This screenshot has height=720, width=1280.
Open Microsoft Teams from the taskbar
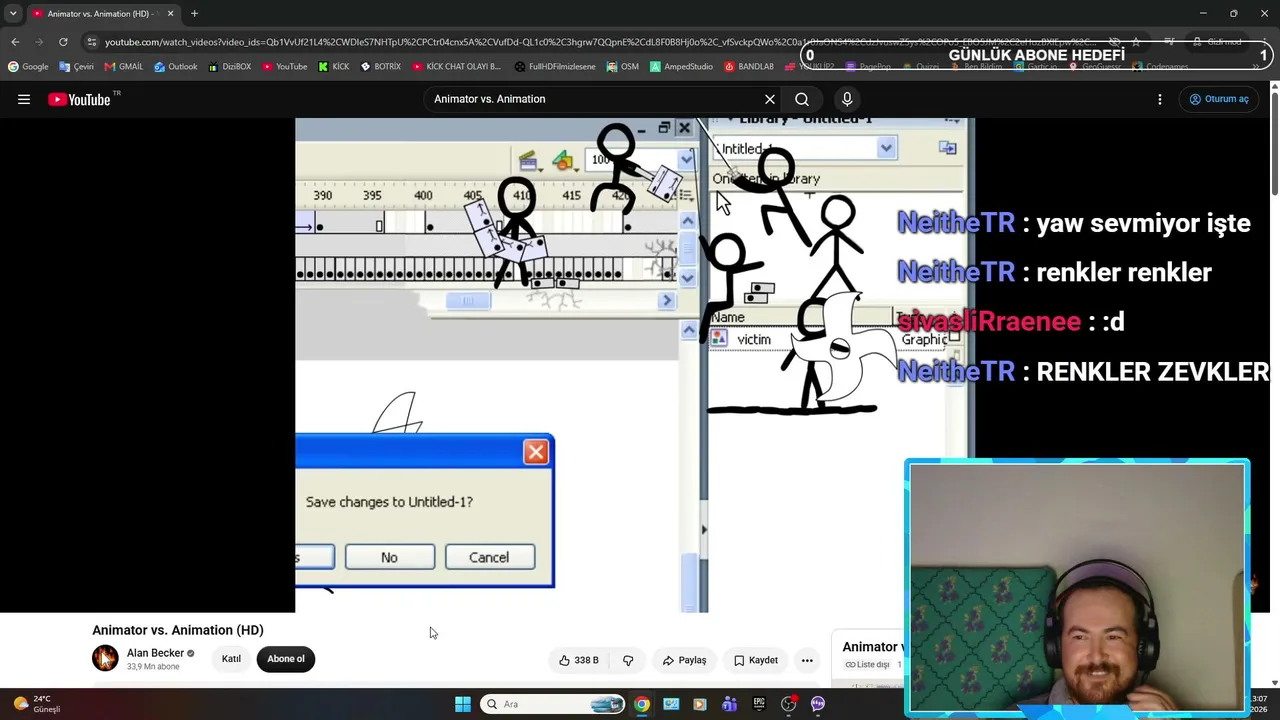729,704
